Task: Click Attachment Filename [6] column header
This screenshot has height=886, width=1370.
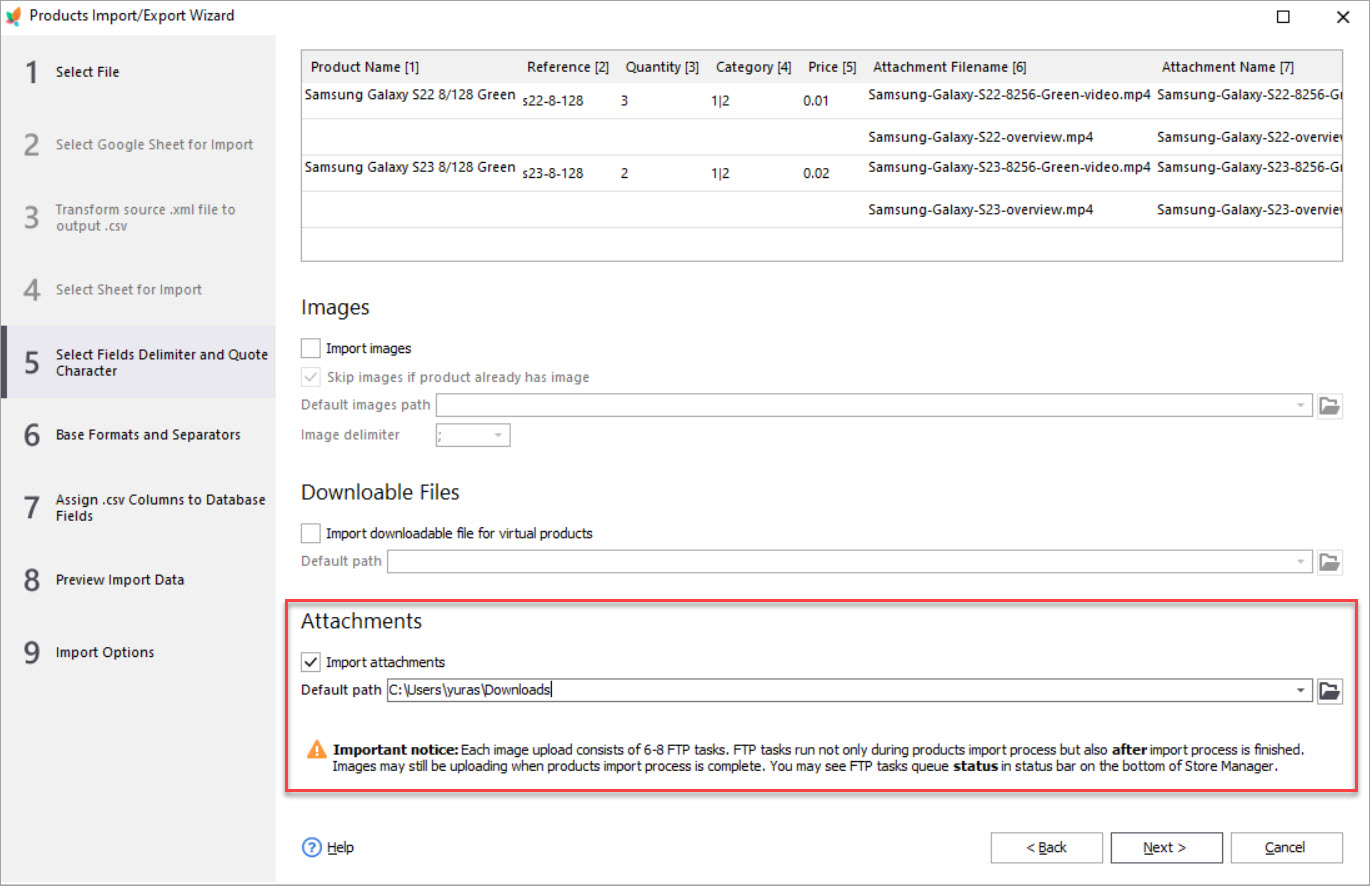Action: tap(949, 67)
